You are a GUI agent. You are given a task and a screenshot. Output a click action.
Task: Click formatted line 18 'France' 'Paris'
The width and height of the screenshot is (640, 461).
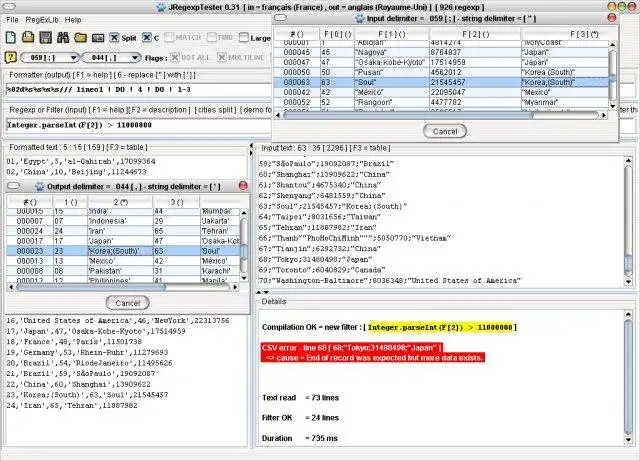coord(74,342)
